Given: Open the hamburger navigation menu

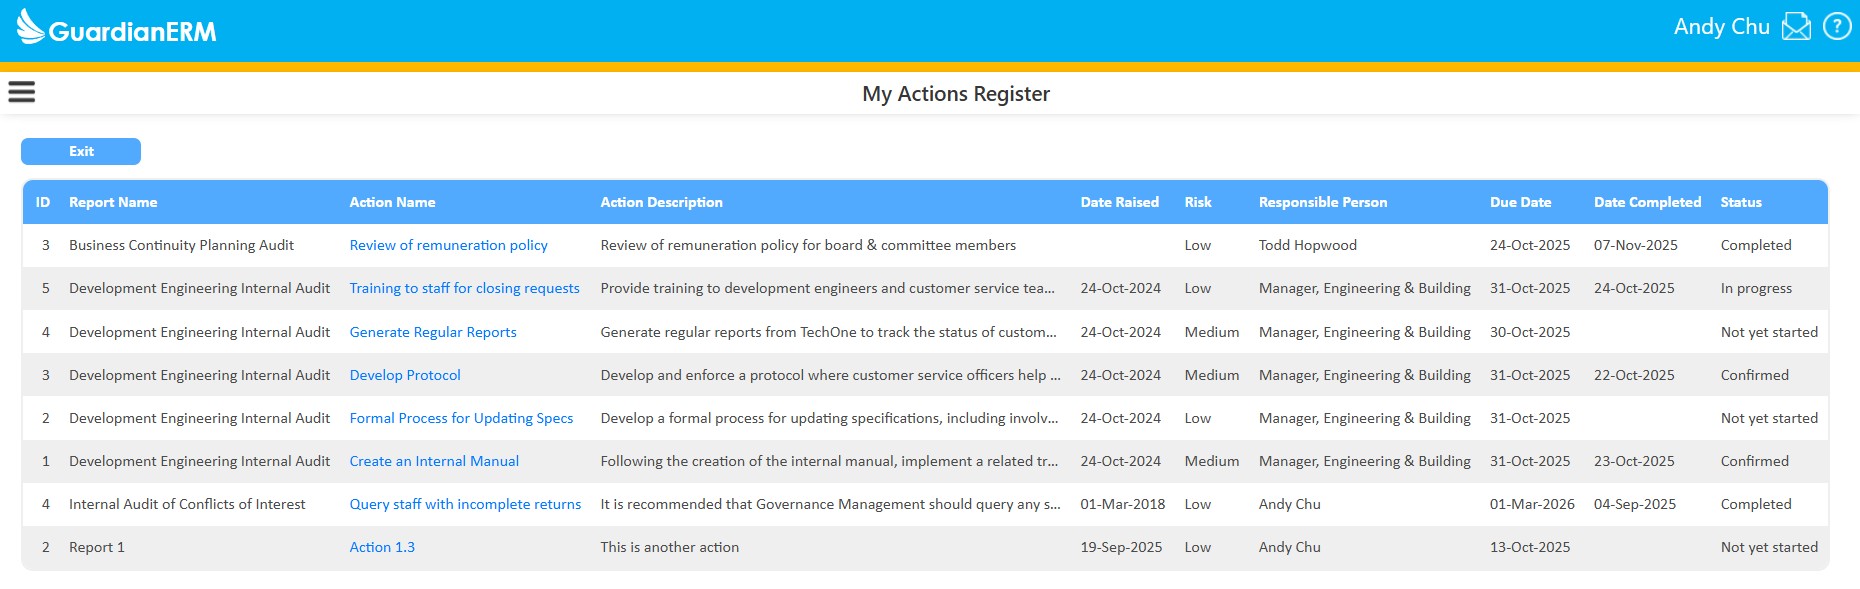Looking at the screenshot, I should 22,92.
